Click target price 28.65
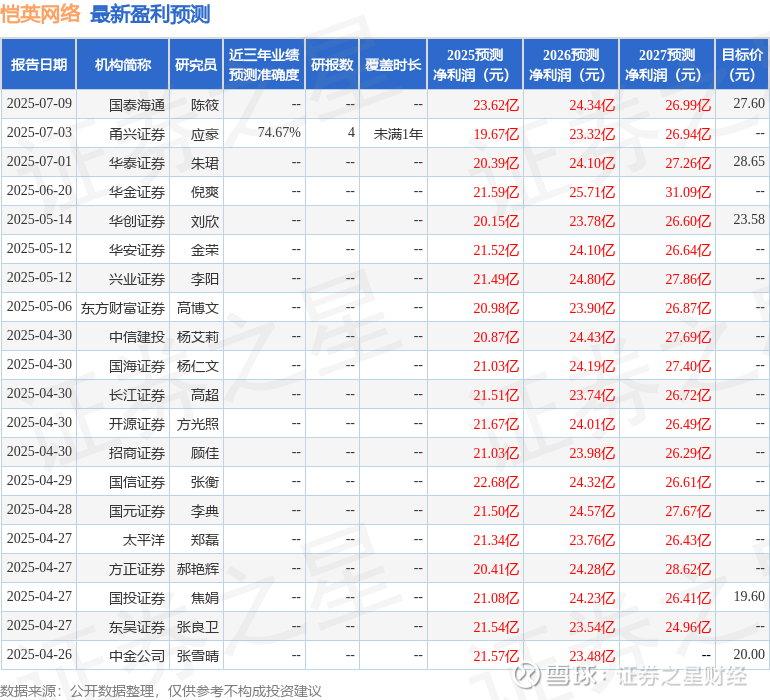 [x=749, y=161]
